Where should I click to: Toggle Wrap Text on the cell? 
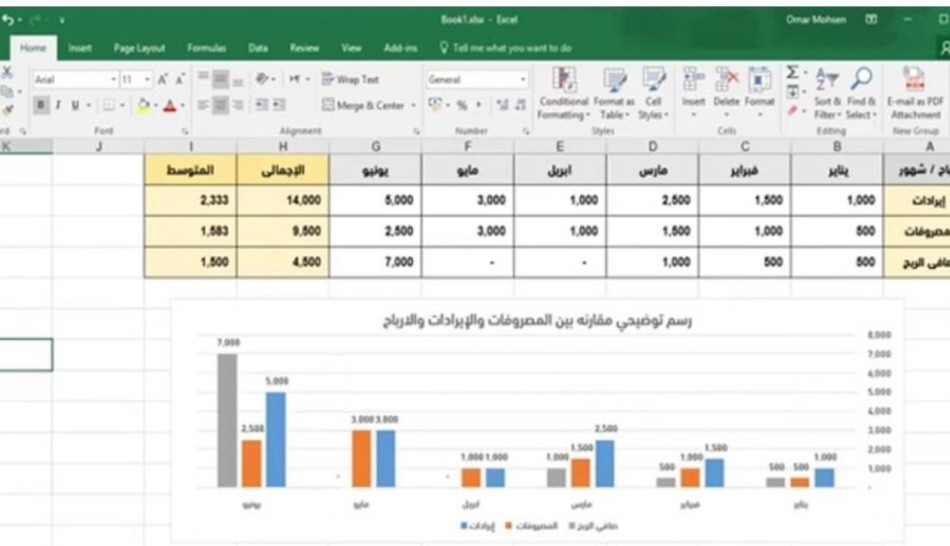[x=351, y=79]
